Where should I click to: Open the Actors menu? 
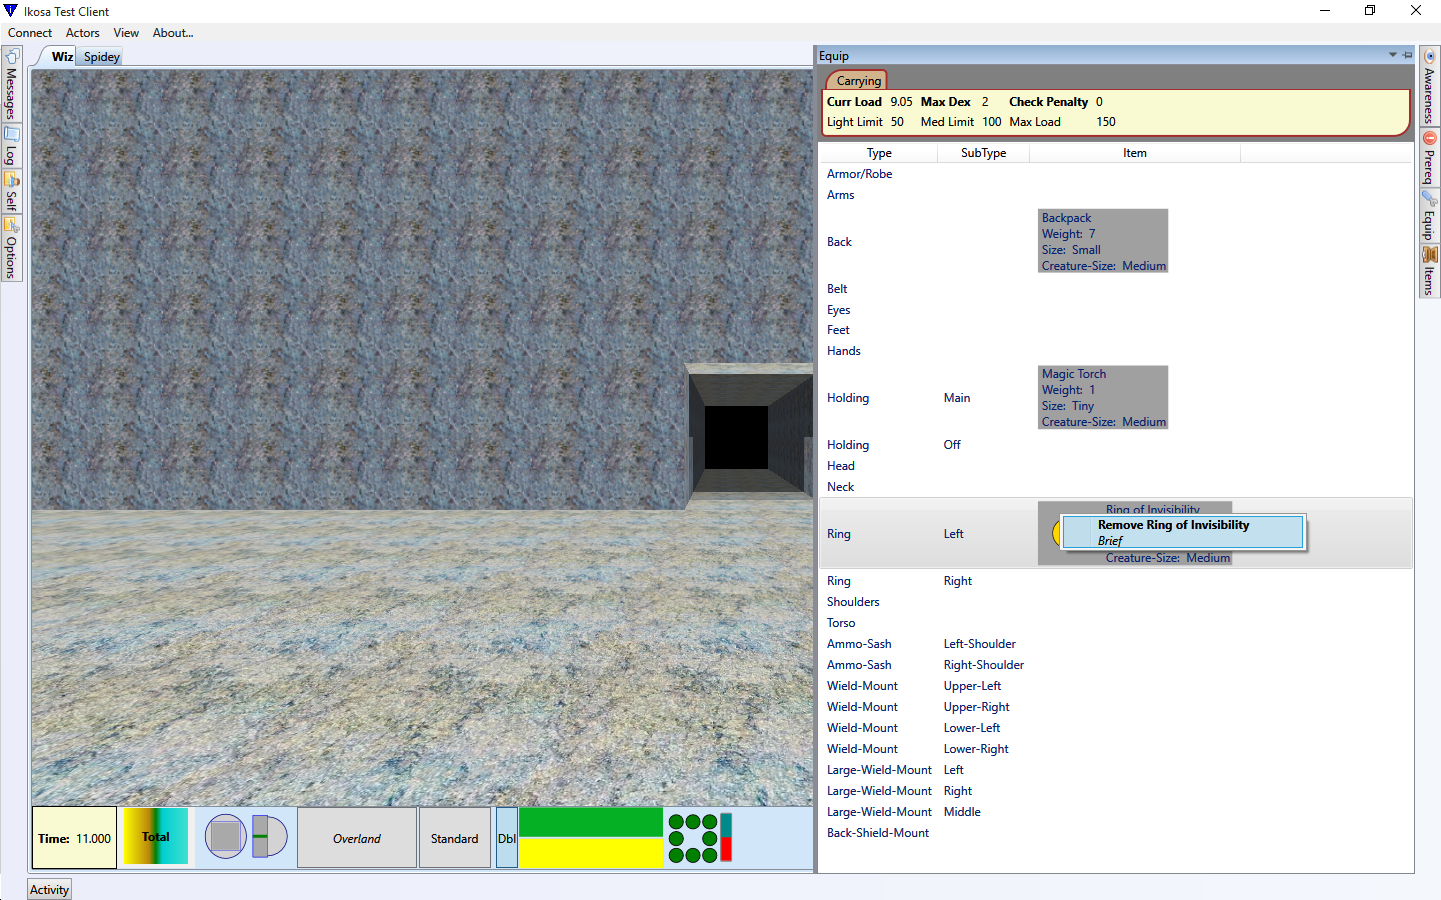coord(82,33)
